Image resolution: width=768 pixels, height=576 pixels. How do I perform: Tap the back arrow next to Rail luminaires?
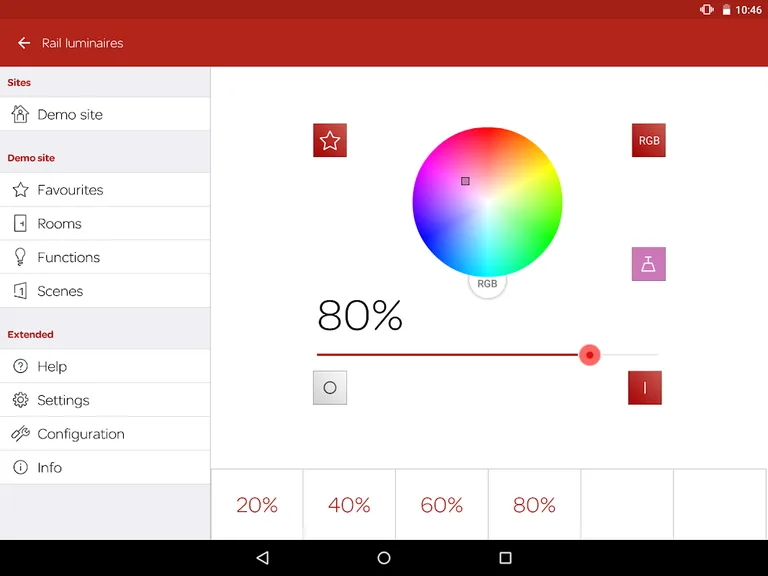pyautogui.click(x=24, y=43)
